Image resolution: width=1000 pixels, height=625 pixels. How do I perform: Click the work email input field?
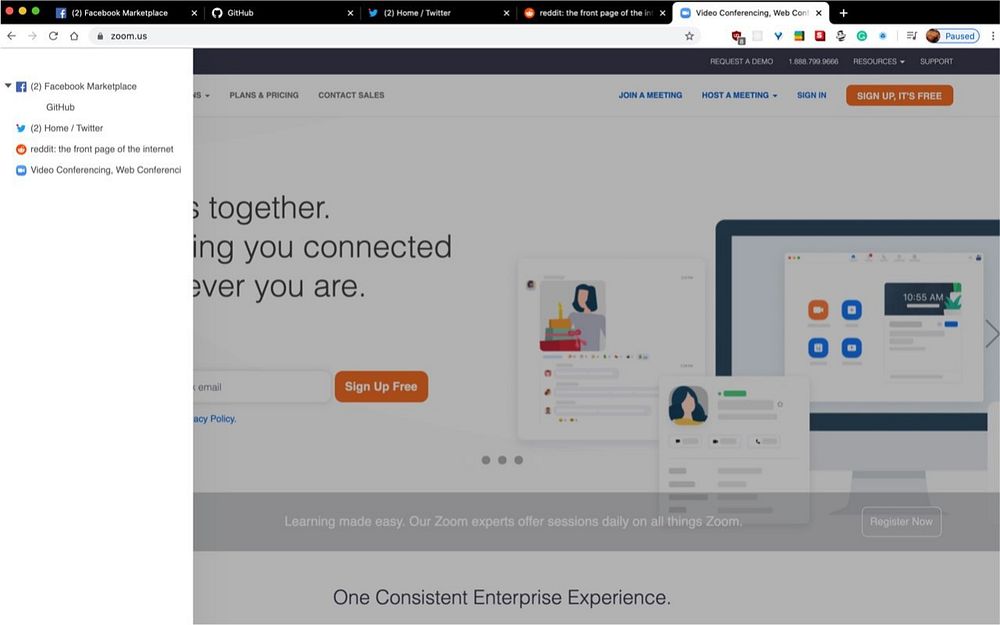261,387
